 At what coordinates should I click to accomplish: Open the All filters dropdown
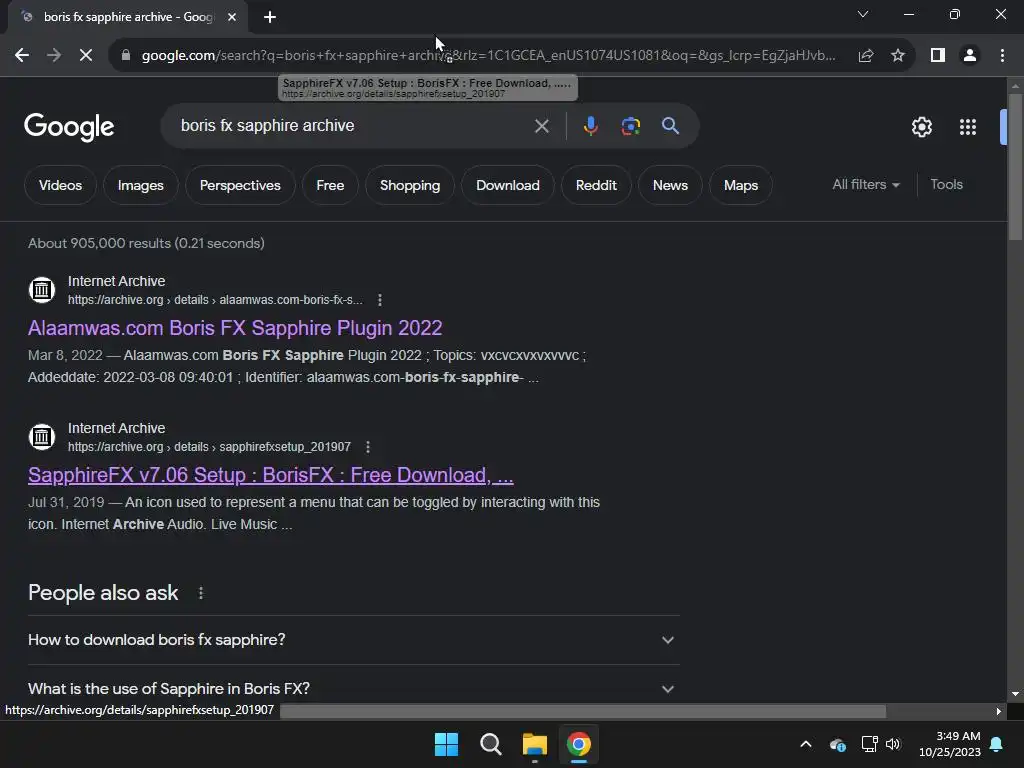[865, 185]
